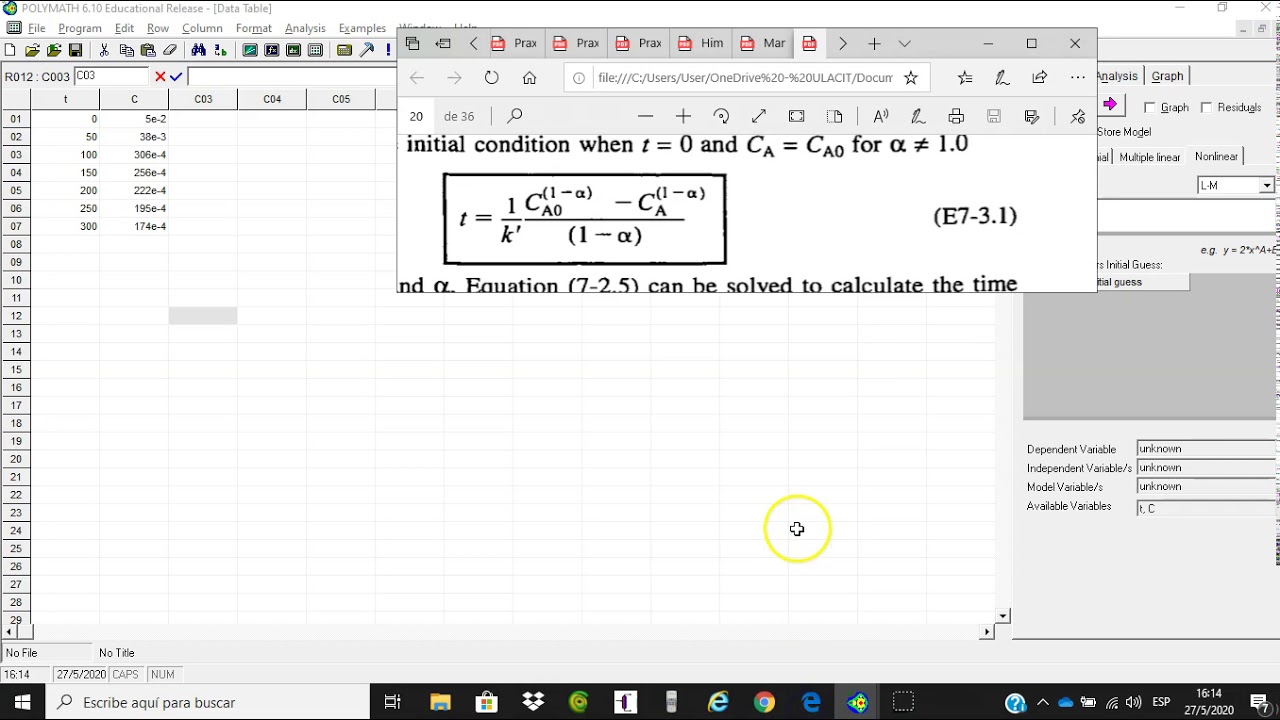The width and height of the screenshot is (1280, 720).
Task: Open the Edge tab list chevron
Action: click(x=904, y=43)
